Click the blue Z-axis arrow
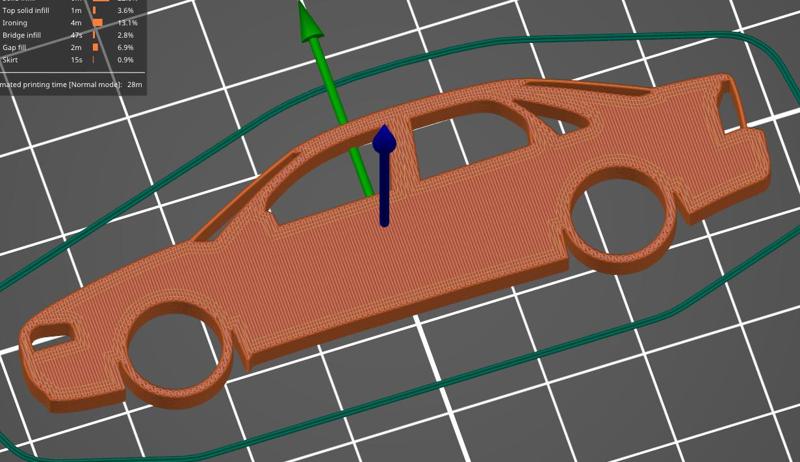800x462 pixels. 384,176
